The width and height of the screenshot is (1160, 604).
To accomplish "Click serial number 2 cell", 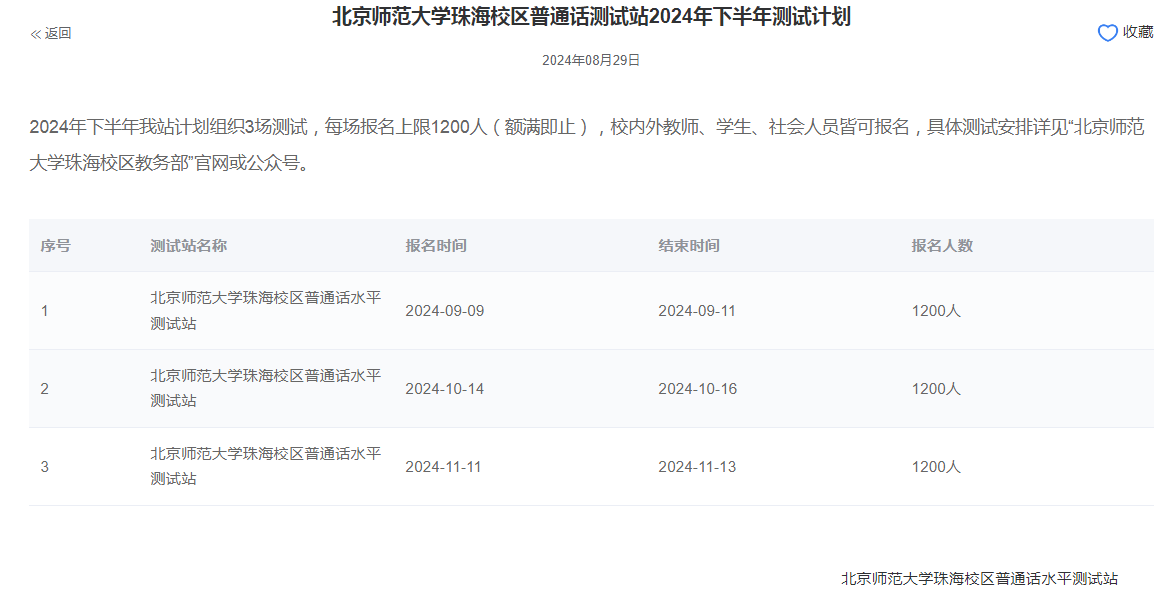I will point(44,389).
